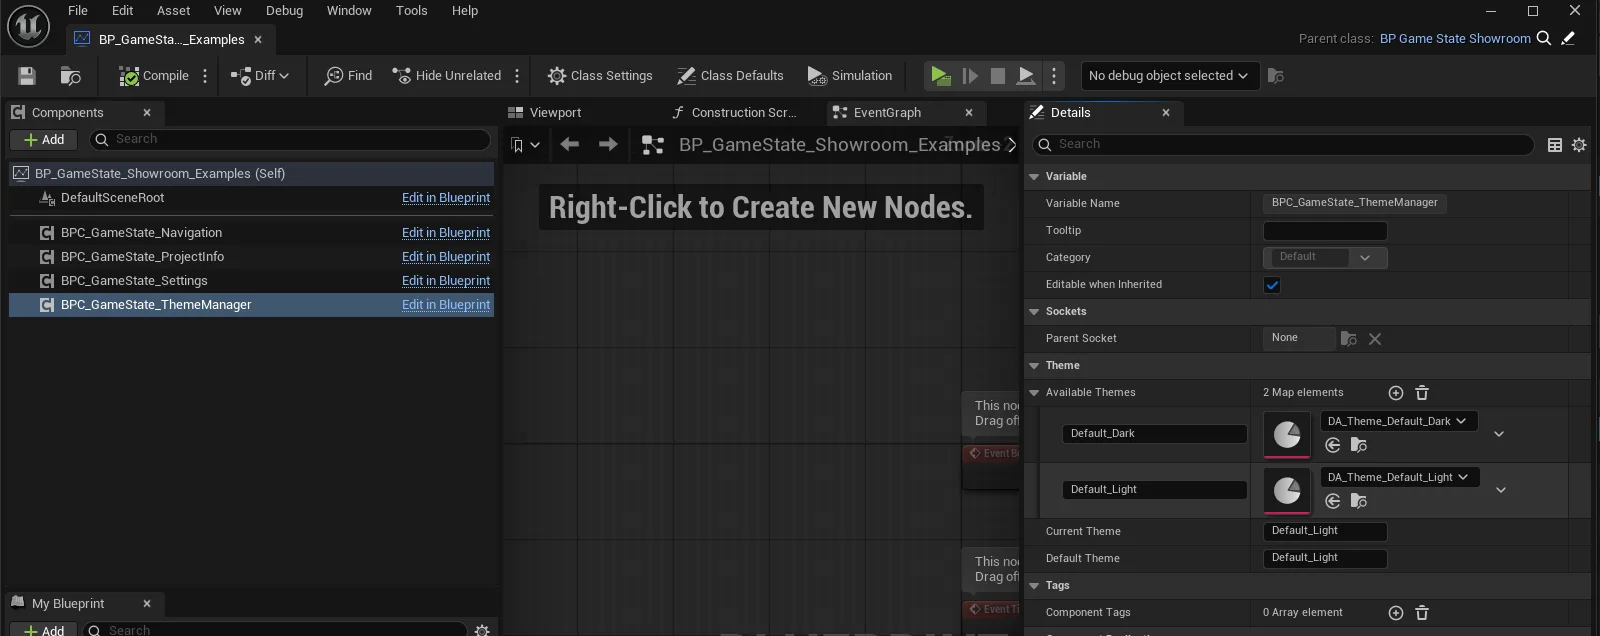Clear the Parent Socket with X icon
Screen dimensions: 1600x636
pyautogui.click(x=1375, y=339)
